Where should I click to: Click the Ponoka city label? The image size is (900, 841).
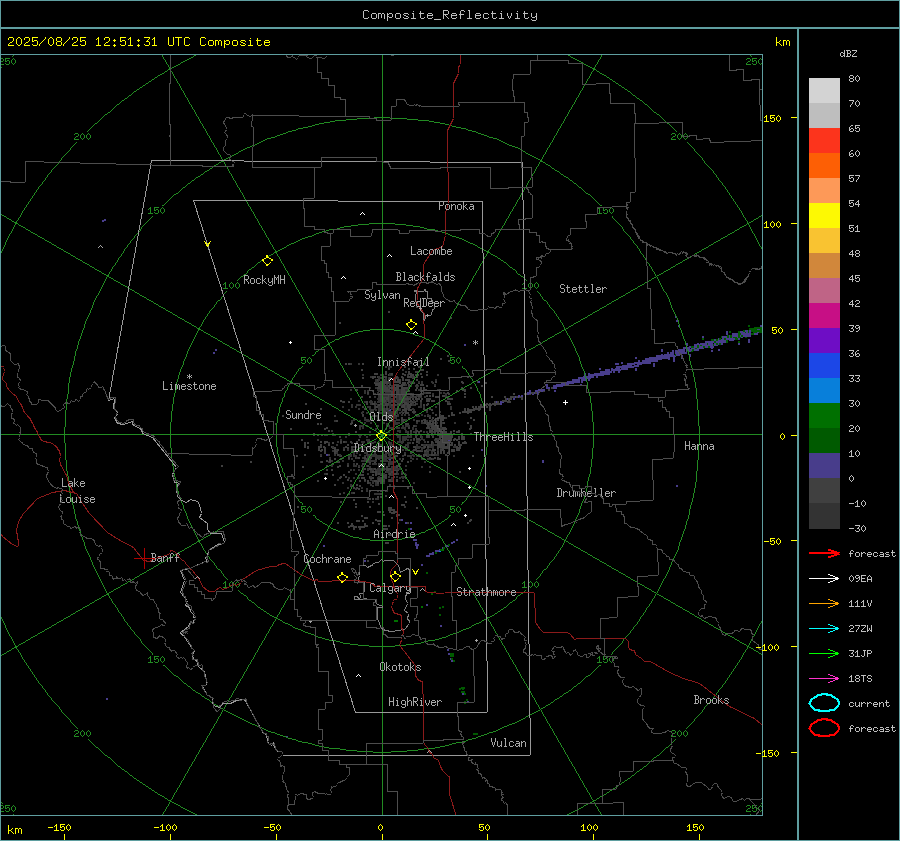point(456,206)
